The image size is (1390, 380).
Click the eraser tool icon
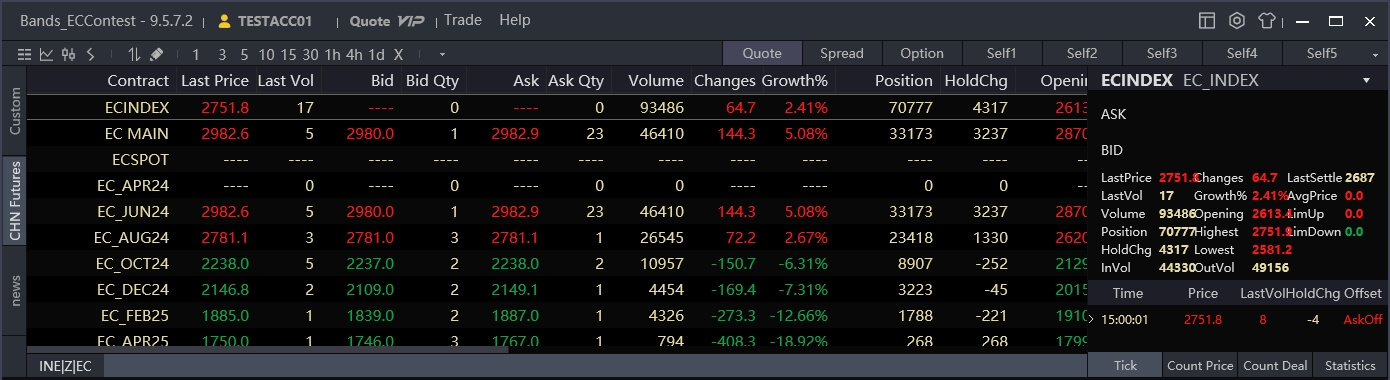point(156,54)
